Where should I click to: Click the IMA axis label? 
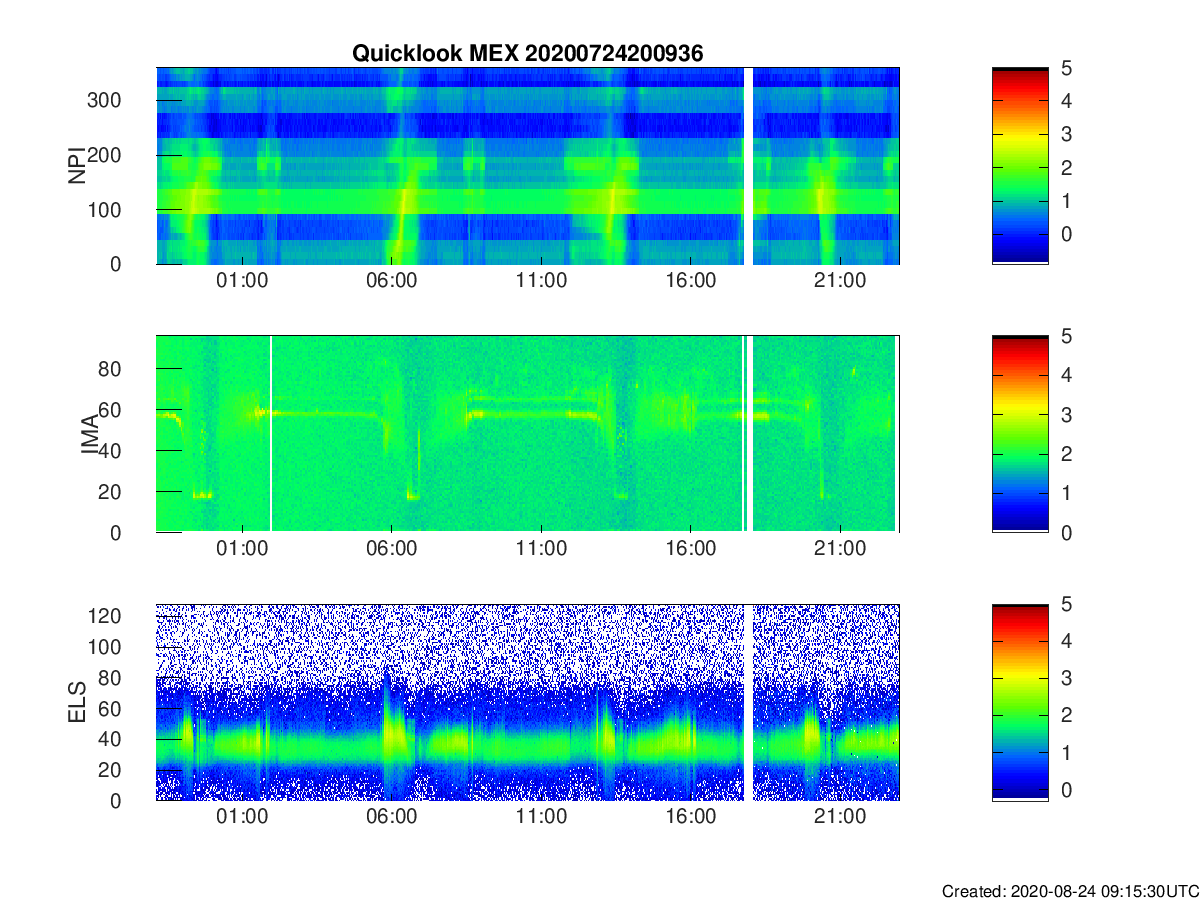click(x=90, y=434)
